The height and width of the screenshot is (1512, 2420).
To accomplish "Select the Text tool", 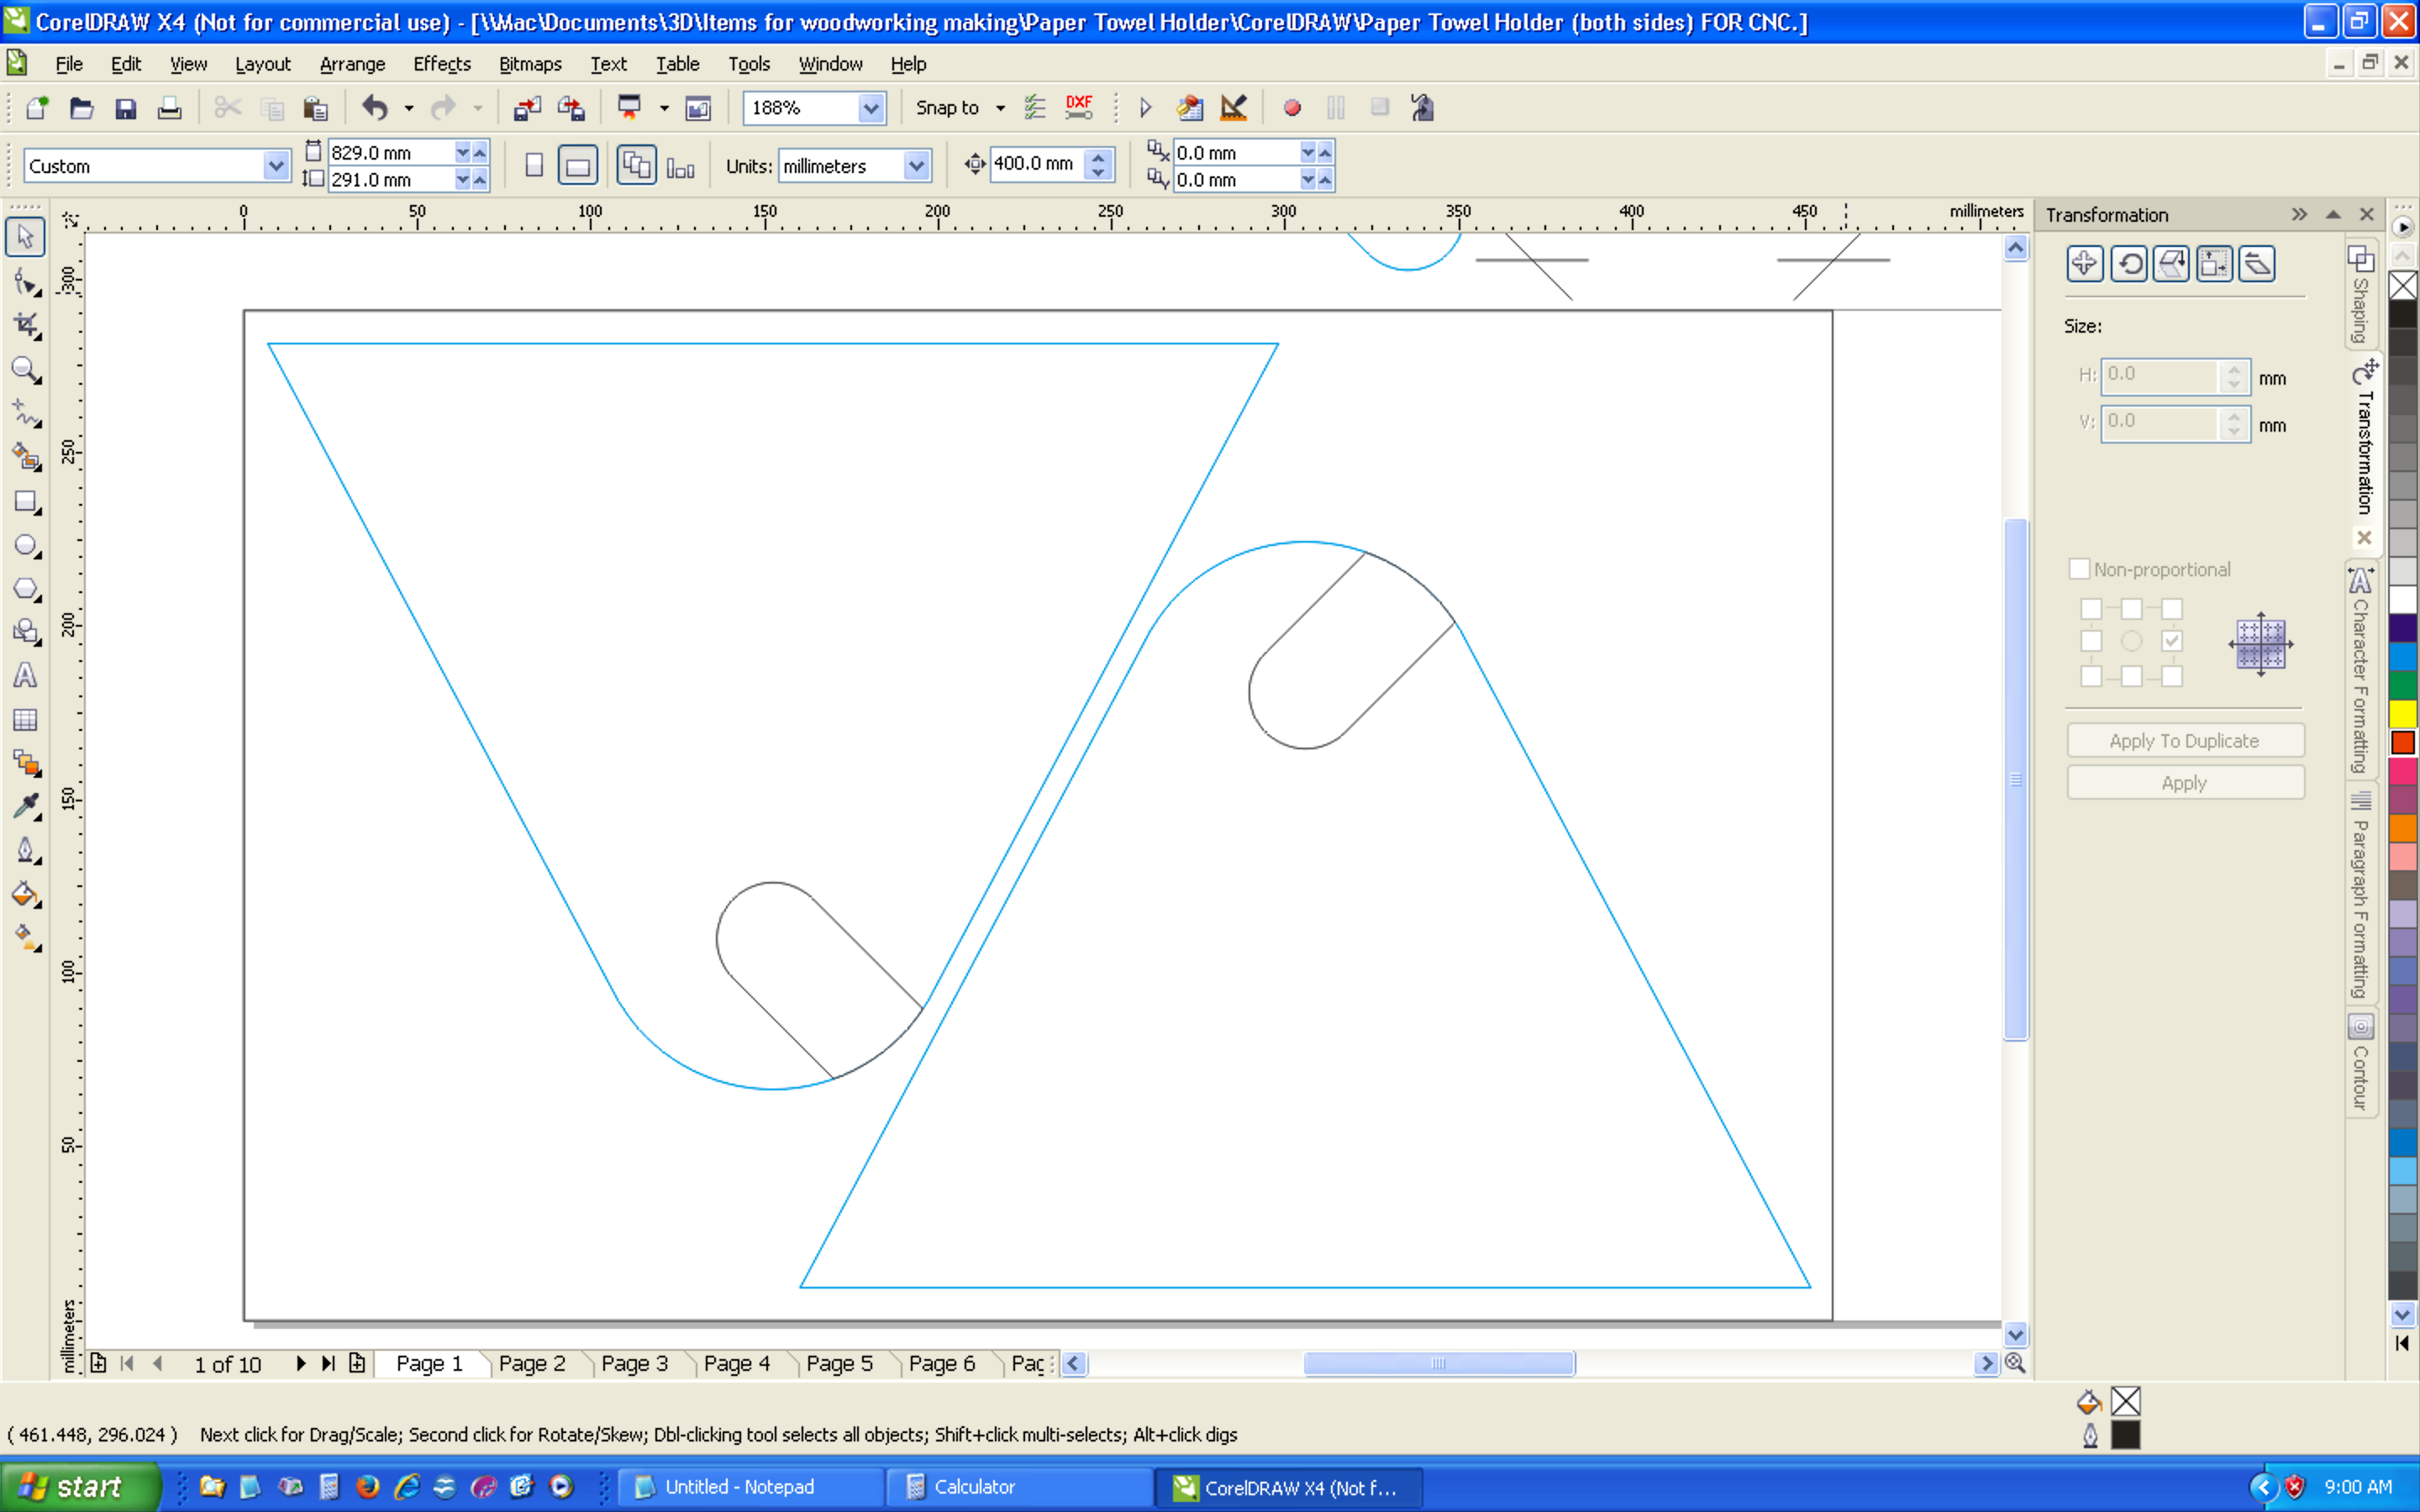I will coord(24,675).
